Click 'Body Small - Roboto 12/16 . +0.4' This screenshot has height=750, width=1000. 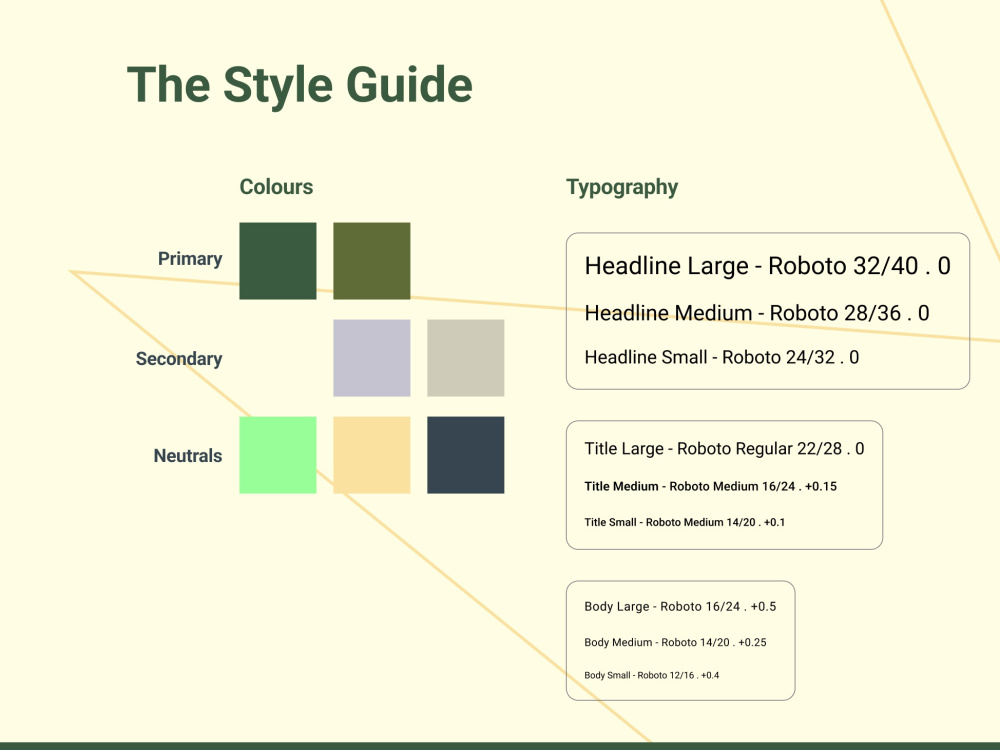tap(652, 675)
